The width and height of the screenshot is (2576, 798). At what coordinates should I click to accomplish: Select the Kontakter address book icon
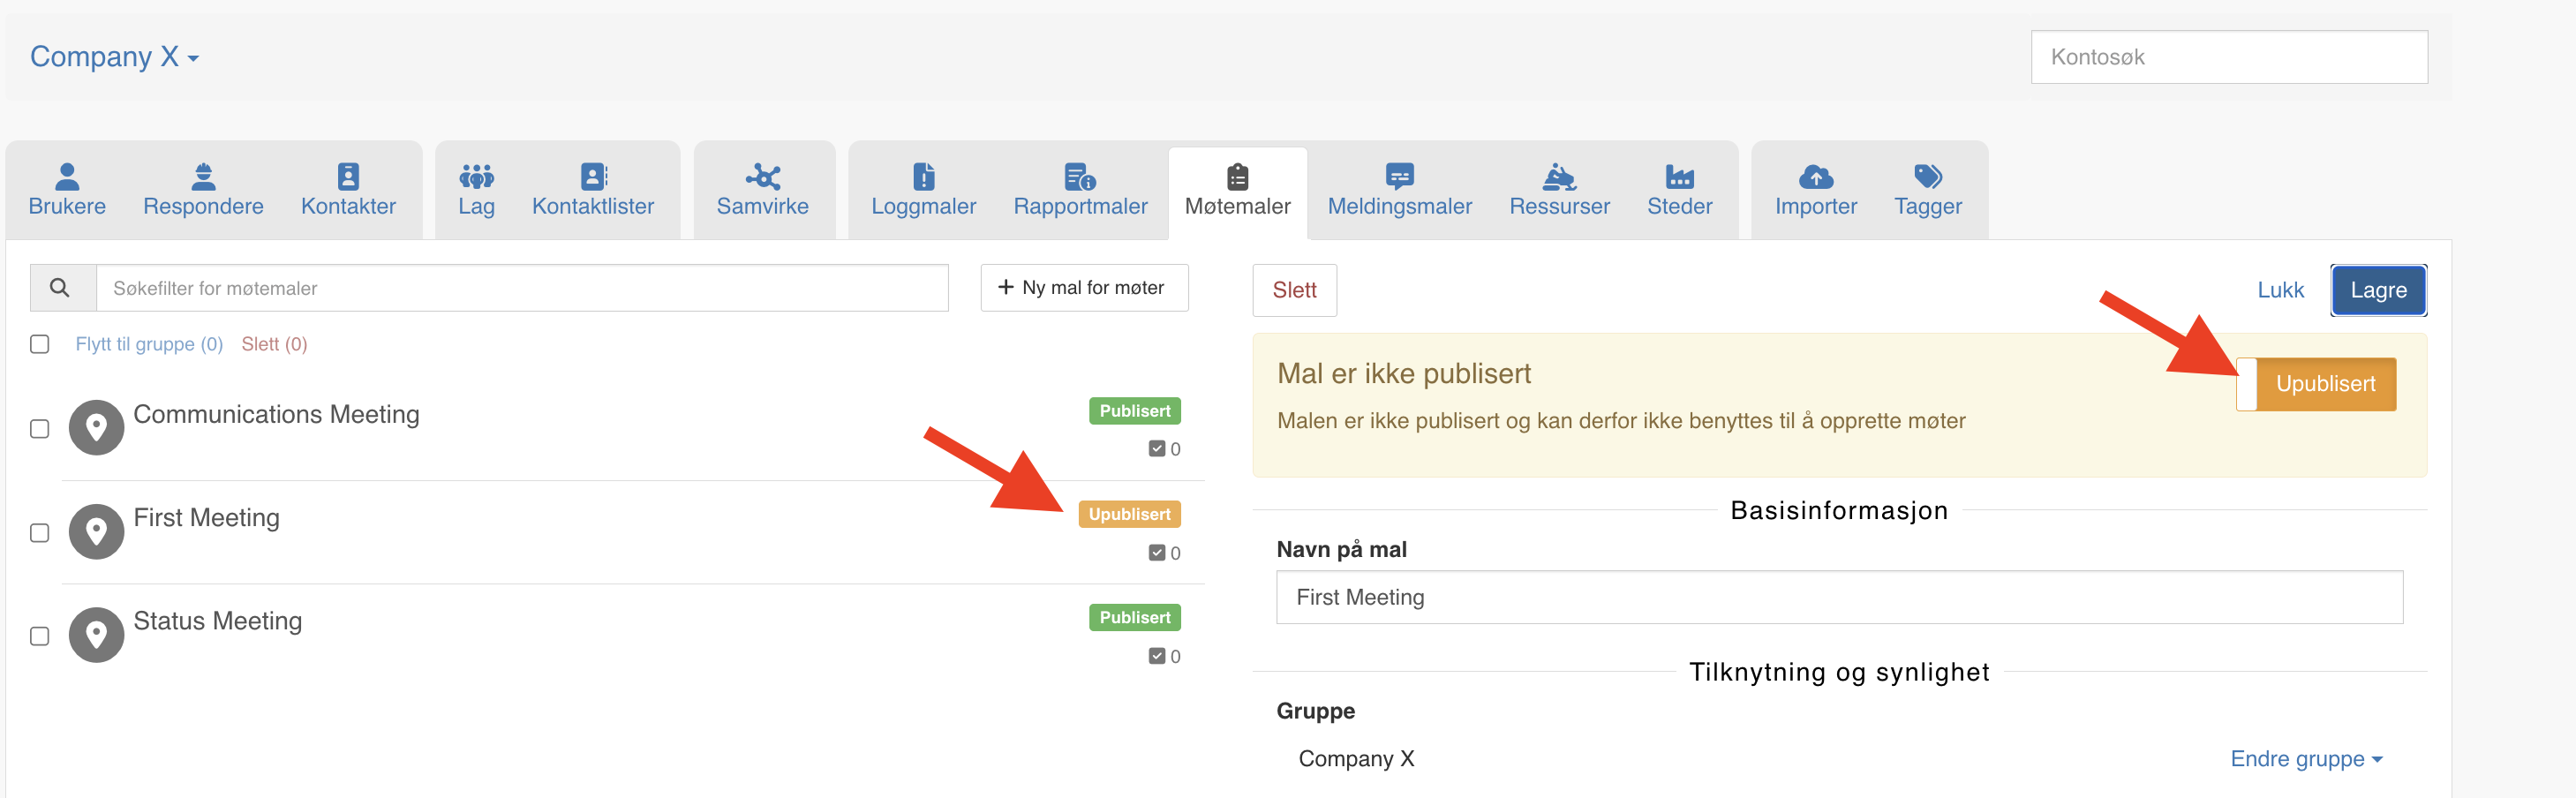348,176
